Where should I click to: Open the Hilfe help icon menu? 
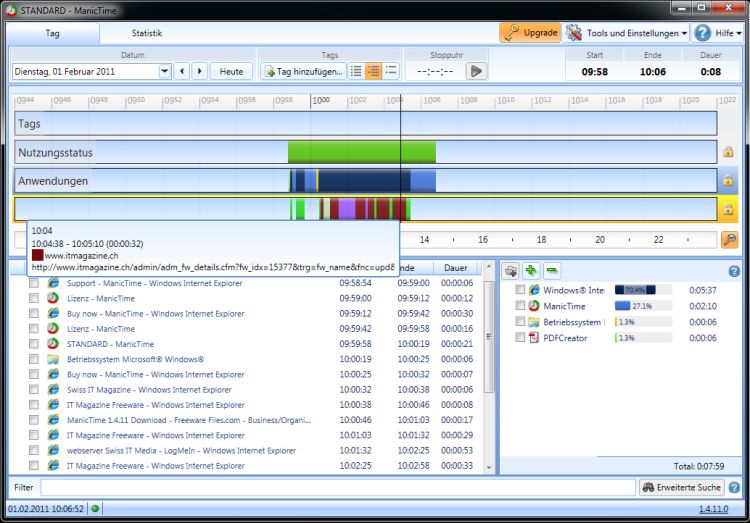click(x=719, y=33)
